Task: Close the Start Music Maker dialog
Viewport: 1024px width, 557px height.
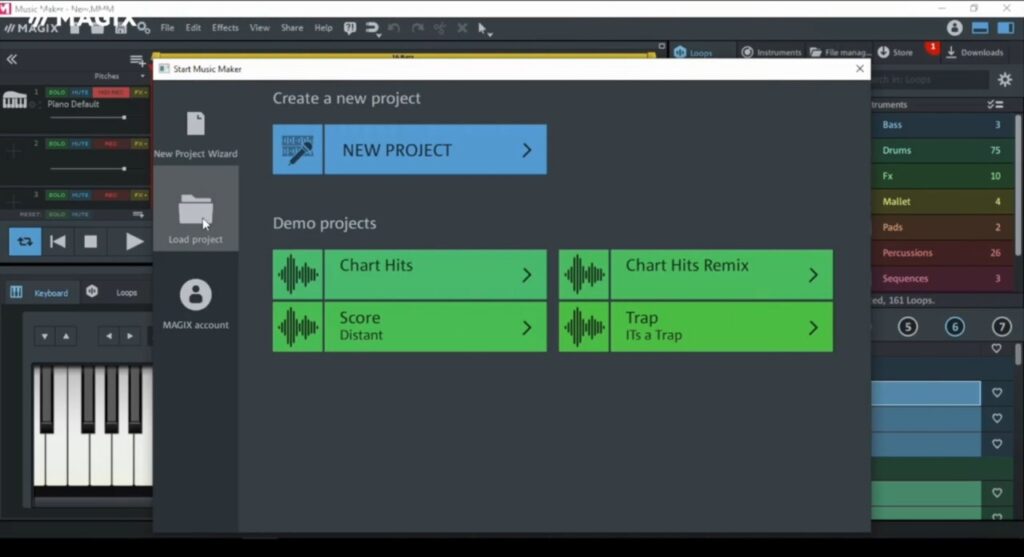Action: pos(859,69)
